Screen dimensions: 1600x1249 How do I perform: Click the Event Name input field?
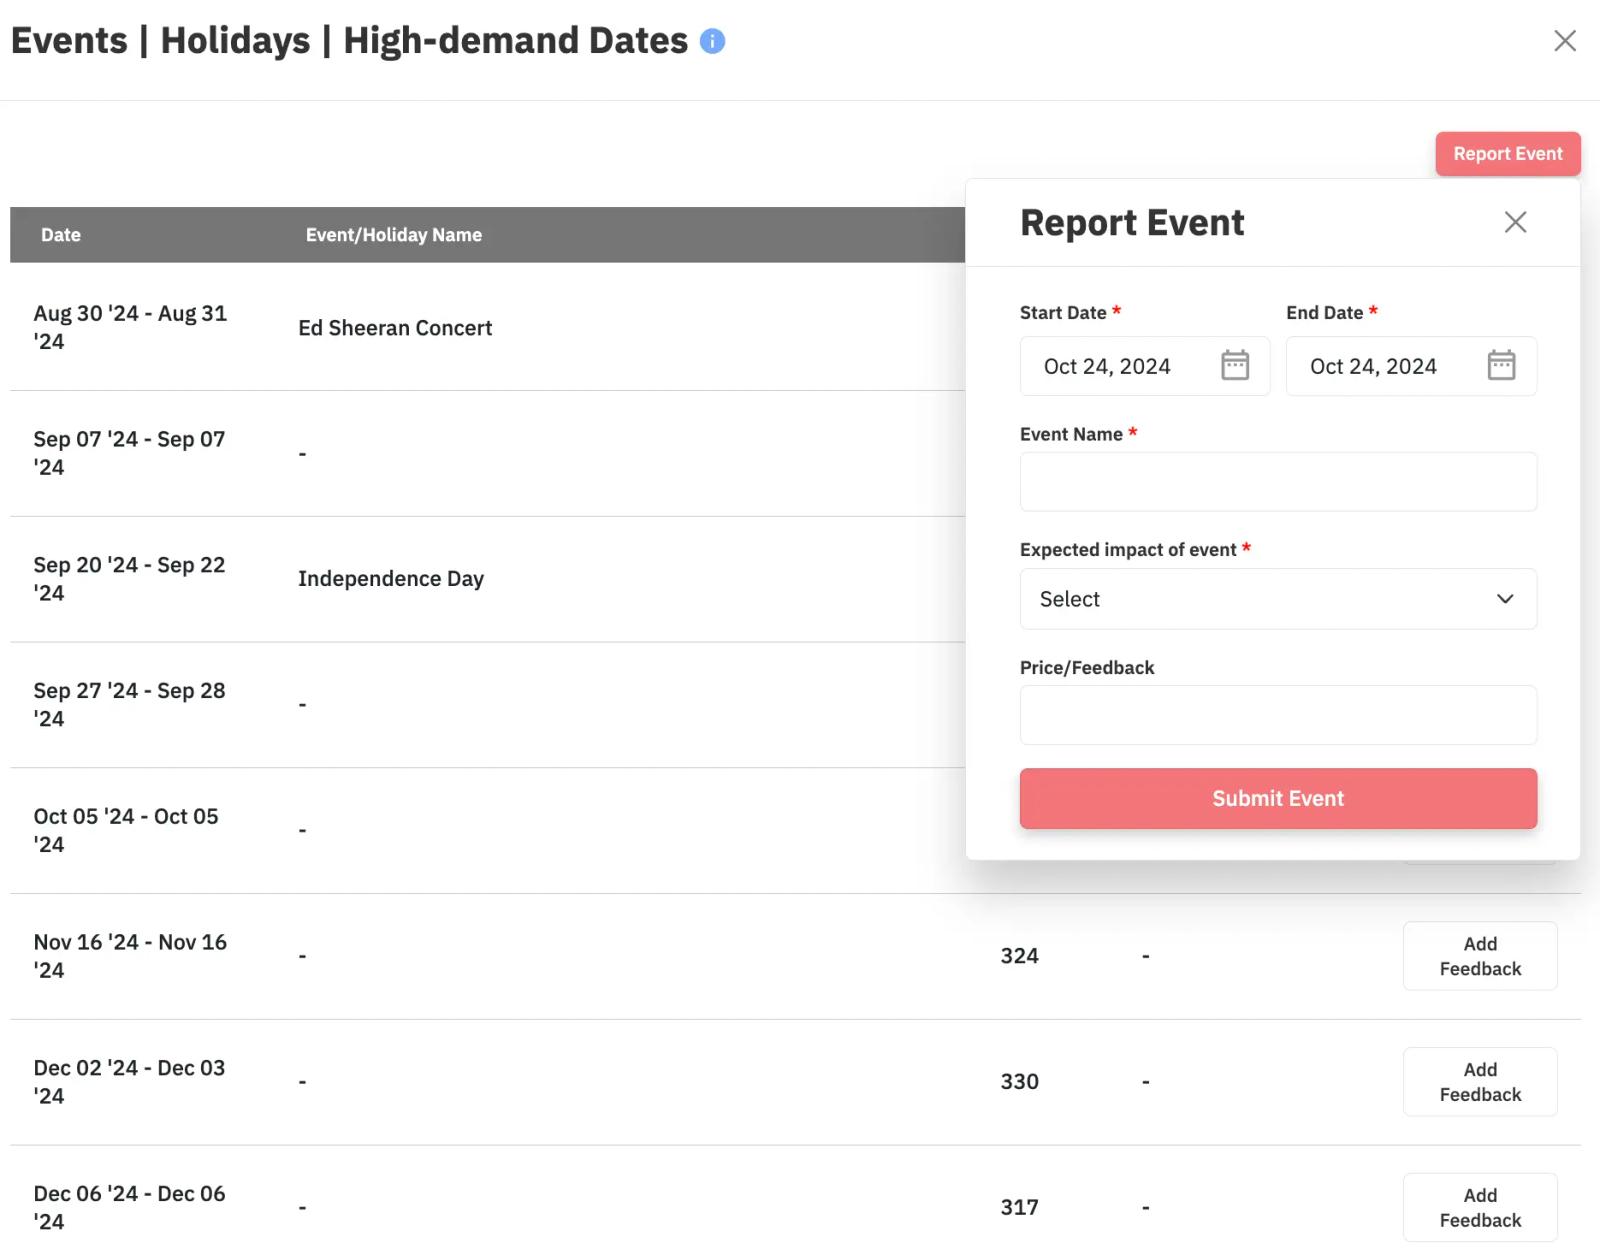[1278, 482]
